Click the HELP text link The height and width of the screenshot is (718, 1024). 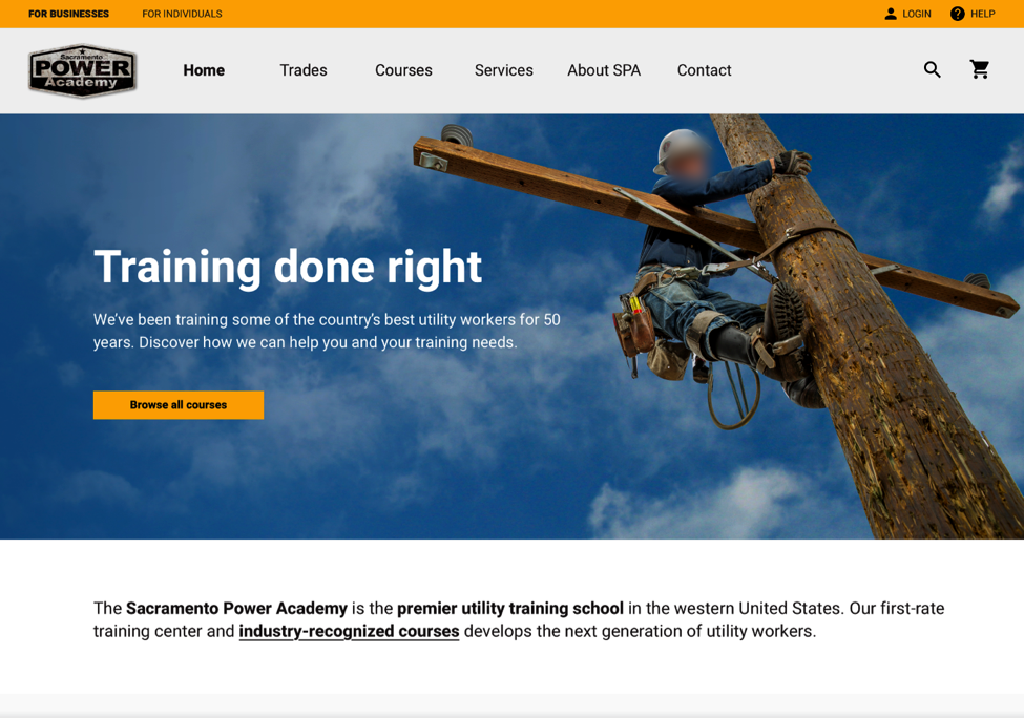coord(983,14)
